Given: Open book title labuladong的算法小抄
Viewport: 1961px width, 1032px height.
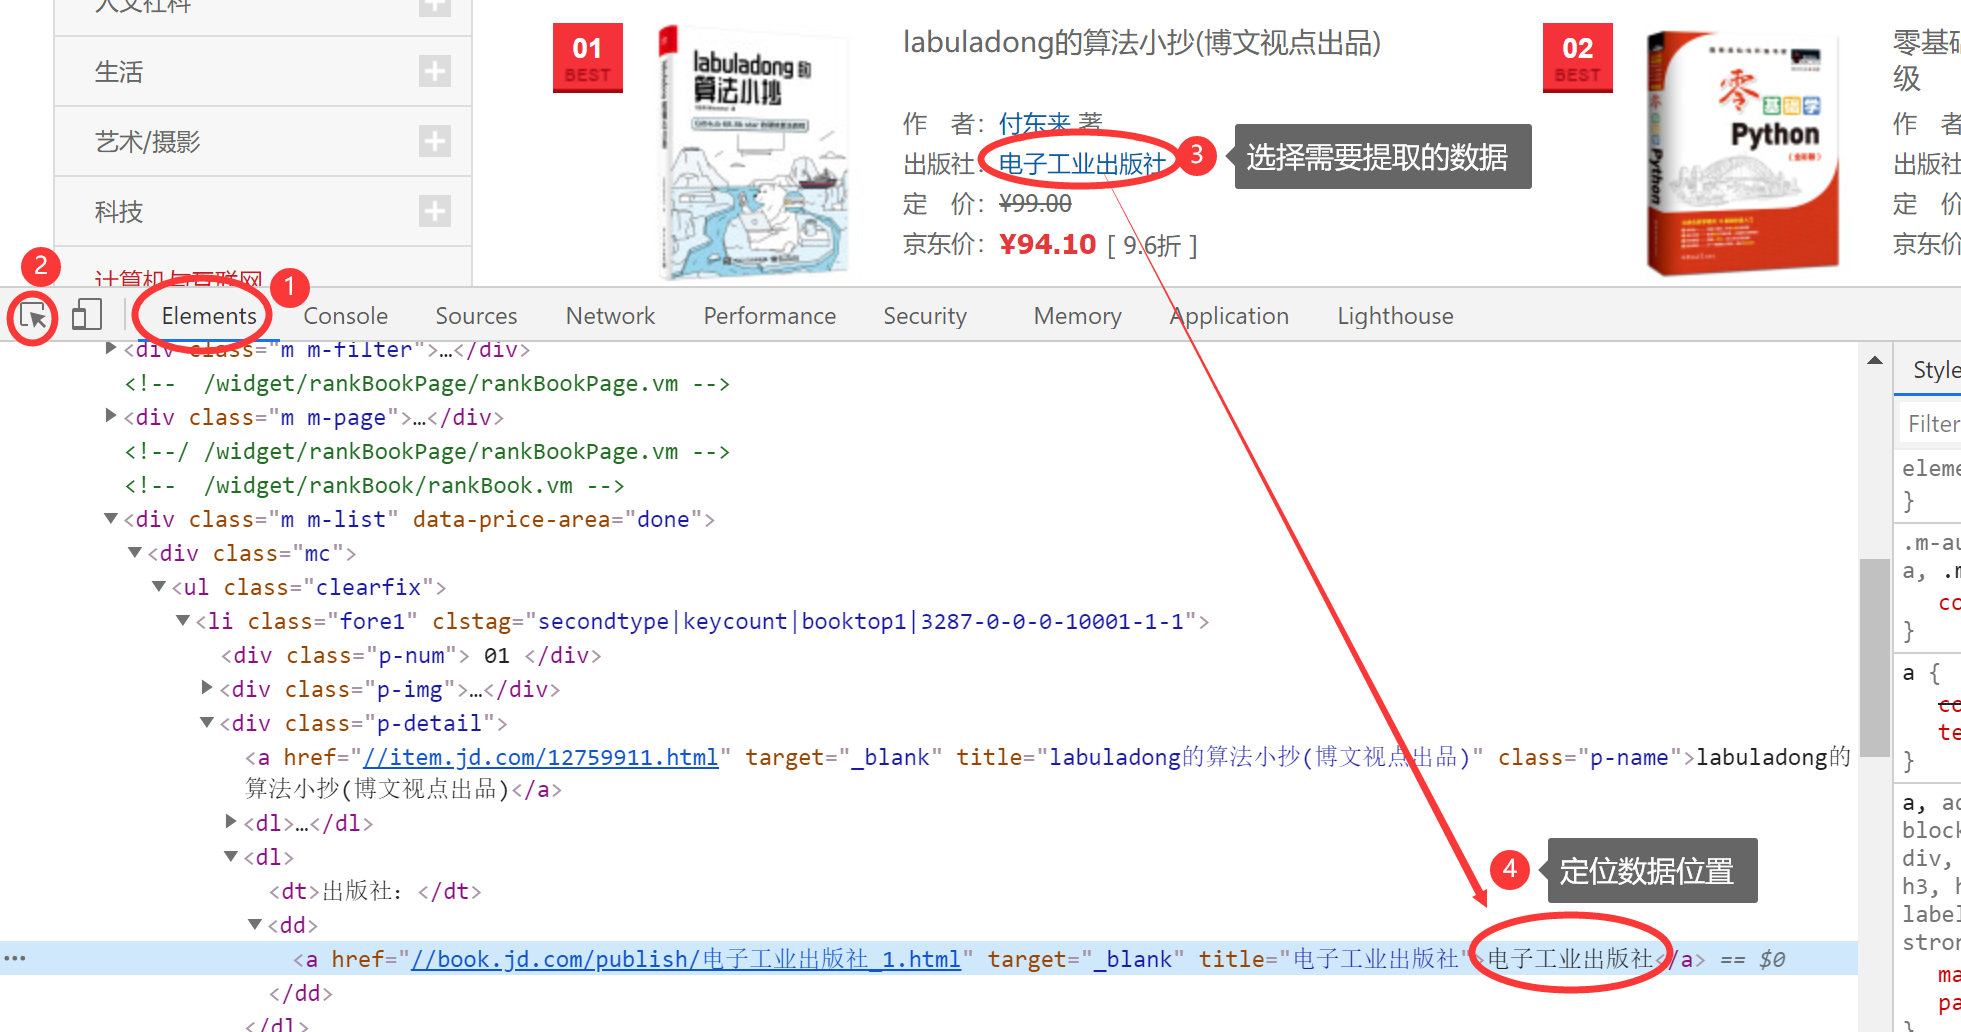Looking at the screenshot, I should [1142, 43].
